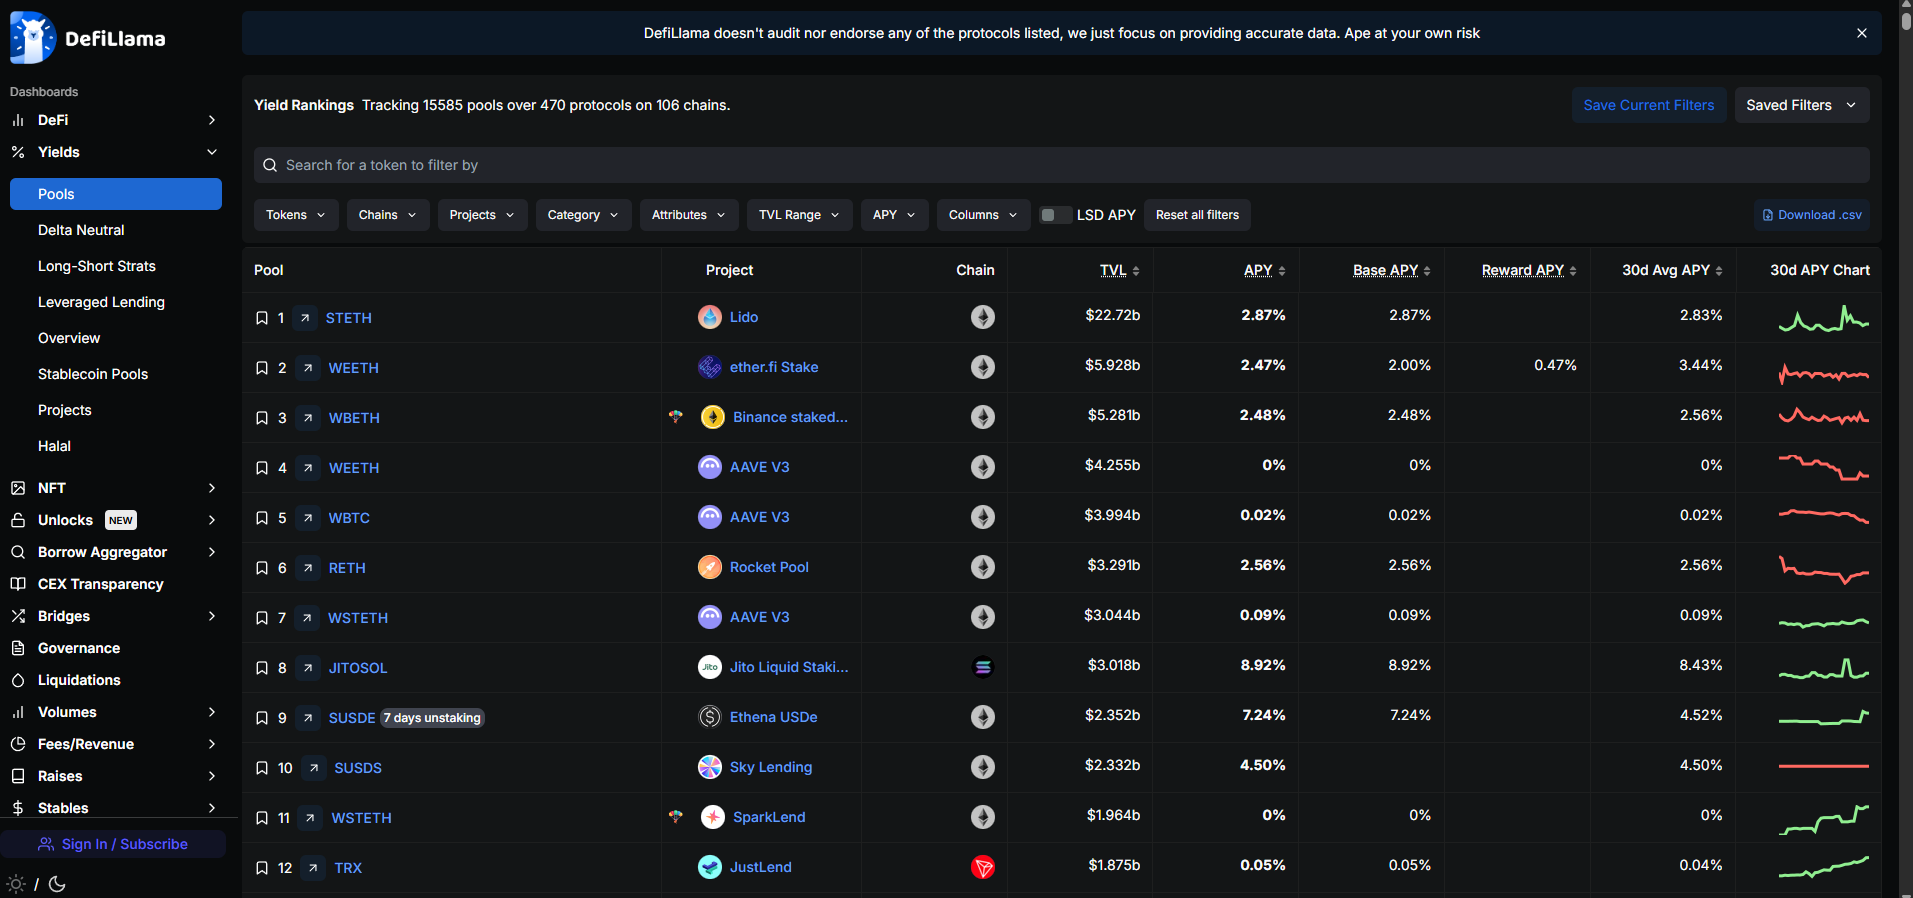This screenshot has width=1913, height=898.
Task: Click the DefiLlama logo
Action: pos(88,38)
